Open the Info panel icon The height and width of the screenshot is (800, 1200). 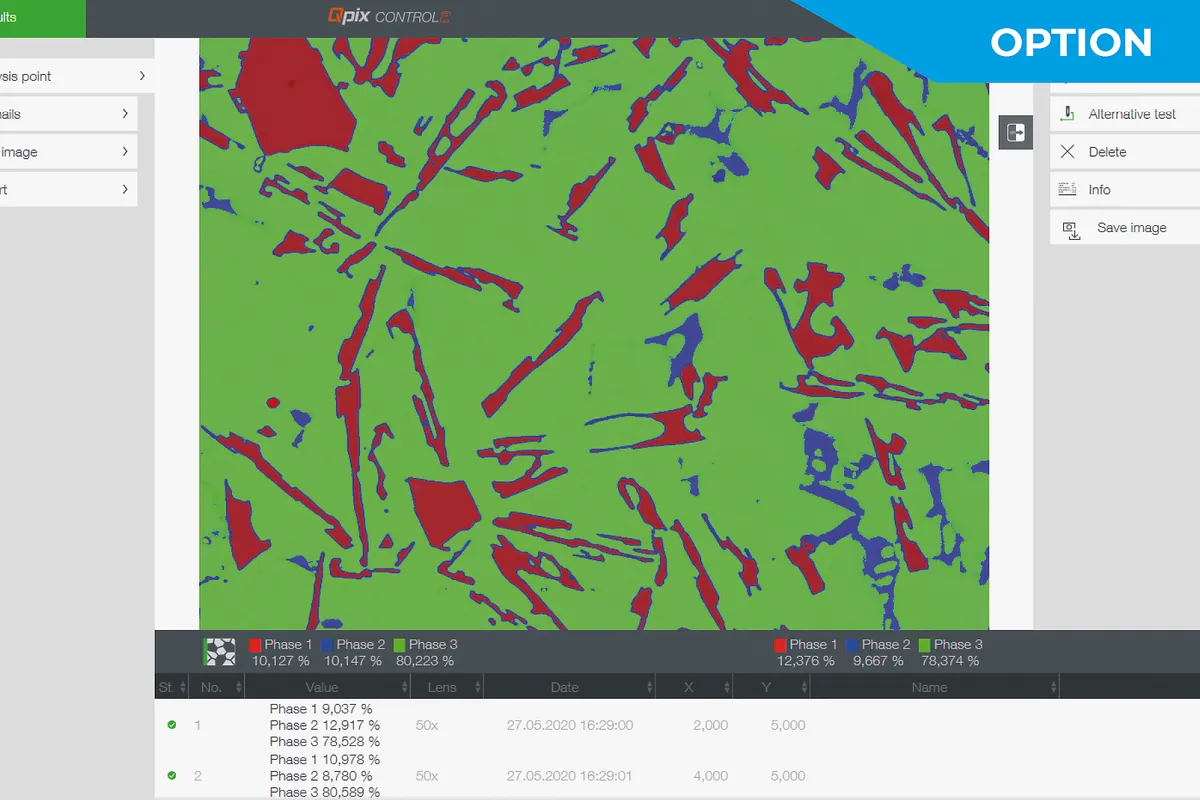pos(1068,190)
